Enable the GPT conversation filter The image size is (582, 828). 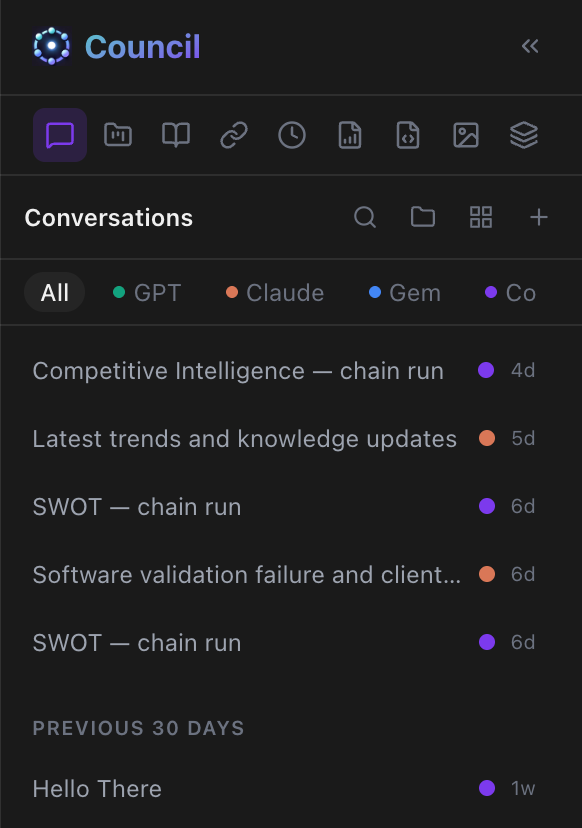pyautogui.click(x=146, y=292)
